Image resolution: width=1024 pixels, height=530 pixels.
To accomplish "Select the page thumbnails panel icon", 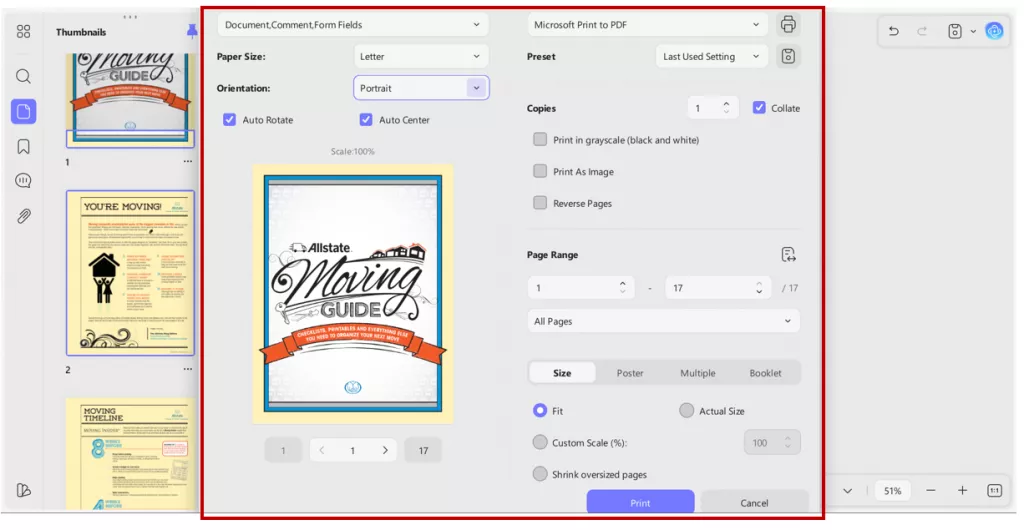I will tap(24, 112).
